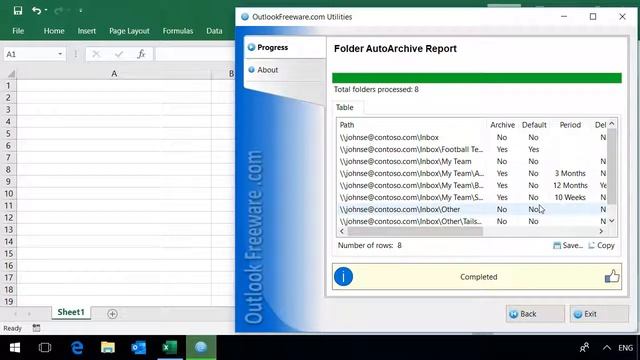Open Task View from taskbar
Screen dimensions: 640x360
pos(44,347)
